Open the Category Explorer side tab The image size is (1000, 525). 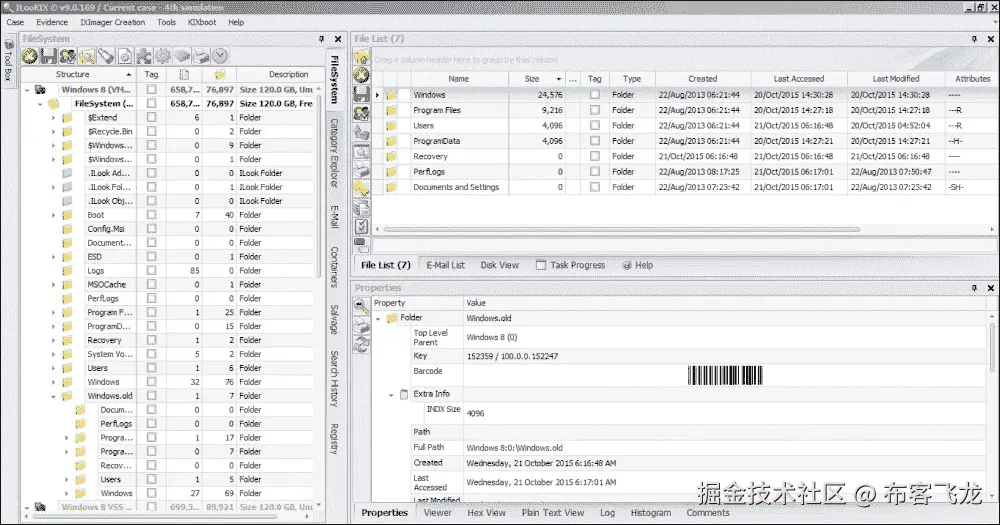coord(334,153)
